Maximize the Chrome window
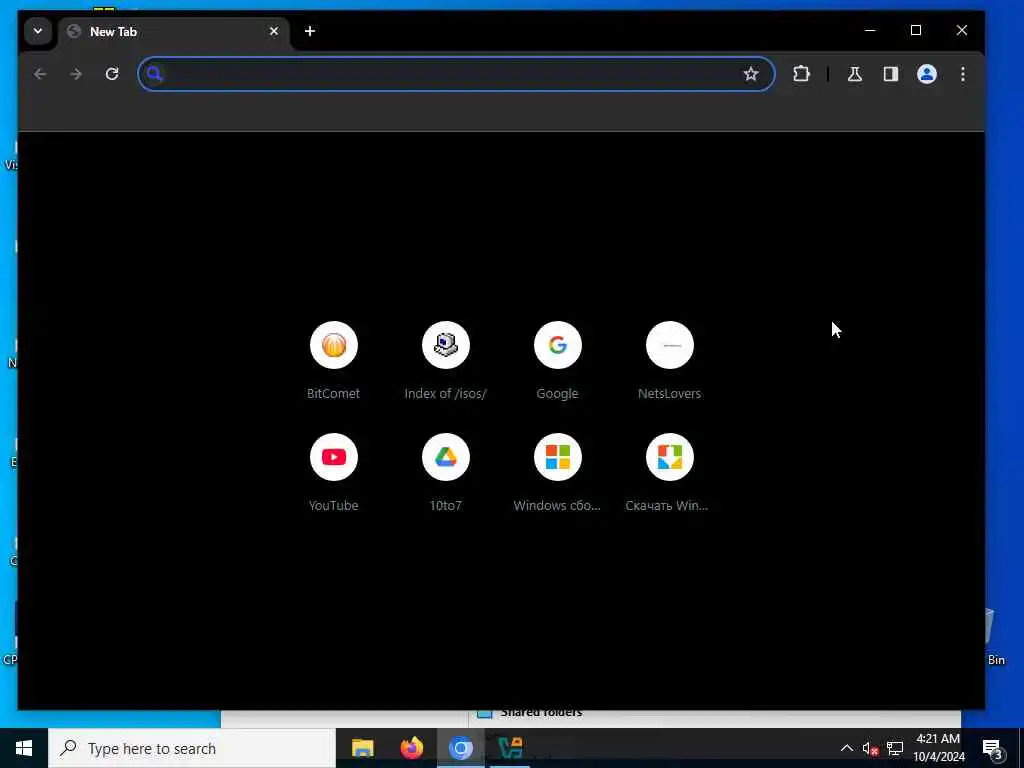1024x768 pixels. [916, 30]
